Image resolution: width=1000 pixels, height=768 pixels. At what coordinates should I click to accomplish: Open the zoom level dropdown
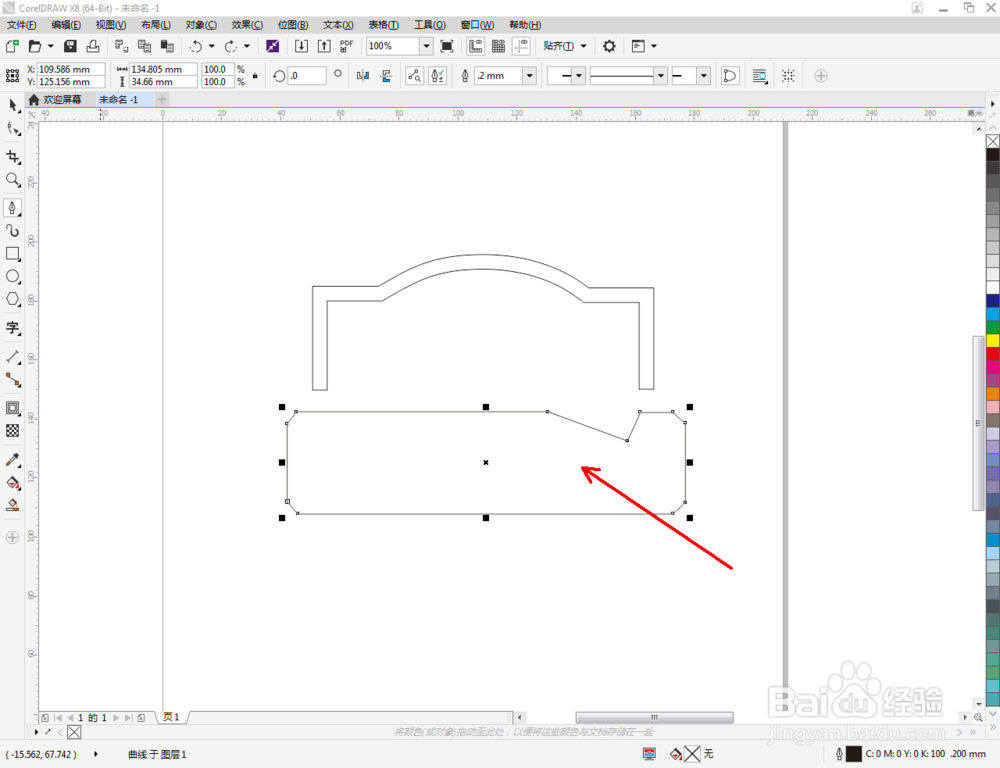pyautogui.click(x=426, y=46)
